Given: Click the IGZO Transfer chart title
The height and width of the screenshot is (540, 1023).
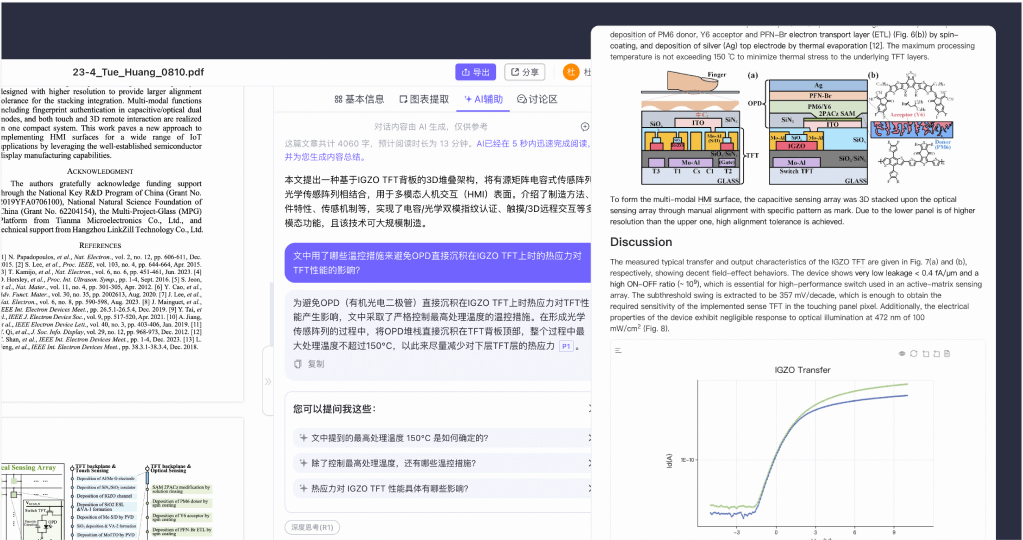Looking at the screenshot, I should pyautogui.click(x=802, y=370).
